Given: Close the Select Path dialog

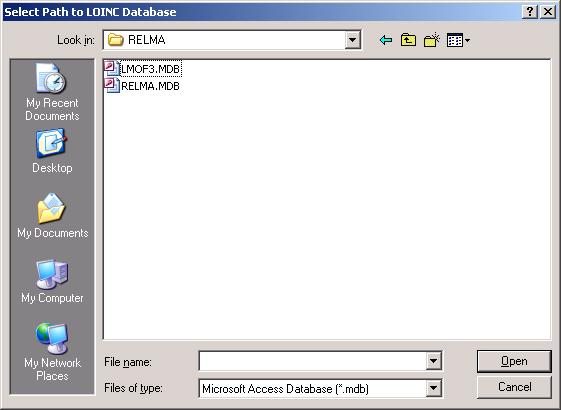Looking at the screenshot, I should pyautogui.click(x=548, y=12).
